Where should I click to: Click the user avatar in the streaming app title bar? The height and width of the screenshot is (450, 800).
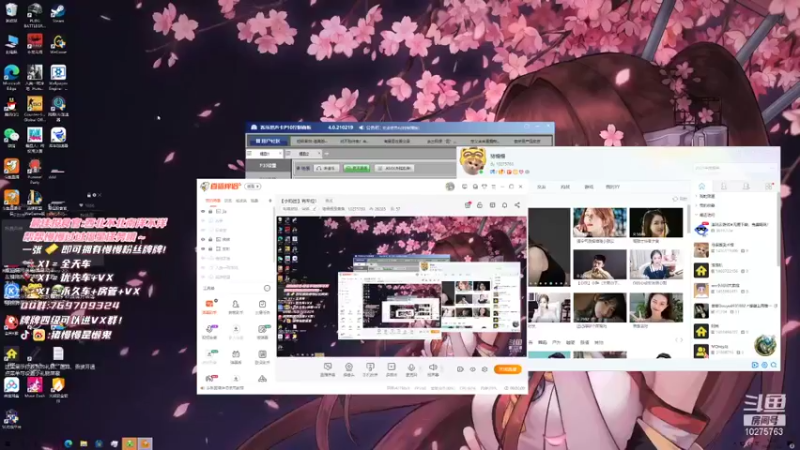point(449,187)
